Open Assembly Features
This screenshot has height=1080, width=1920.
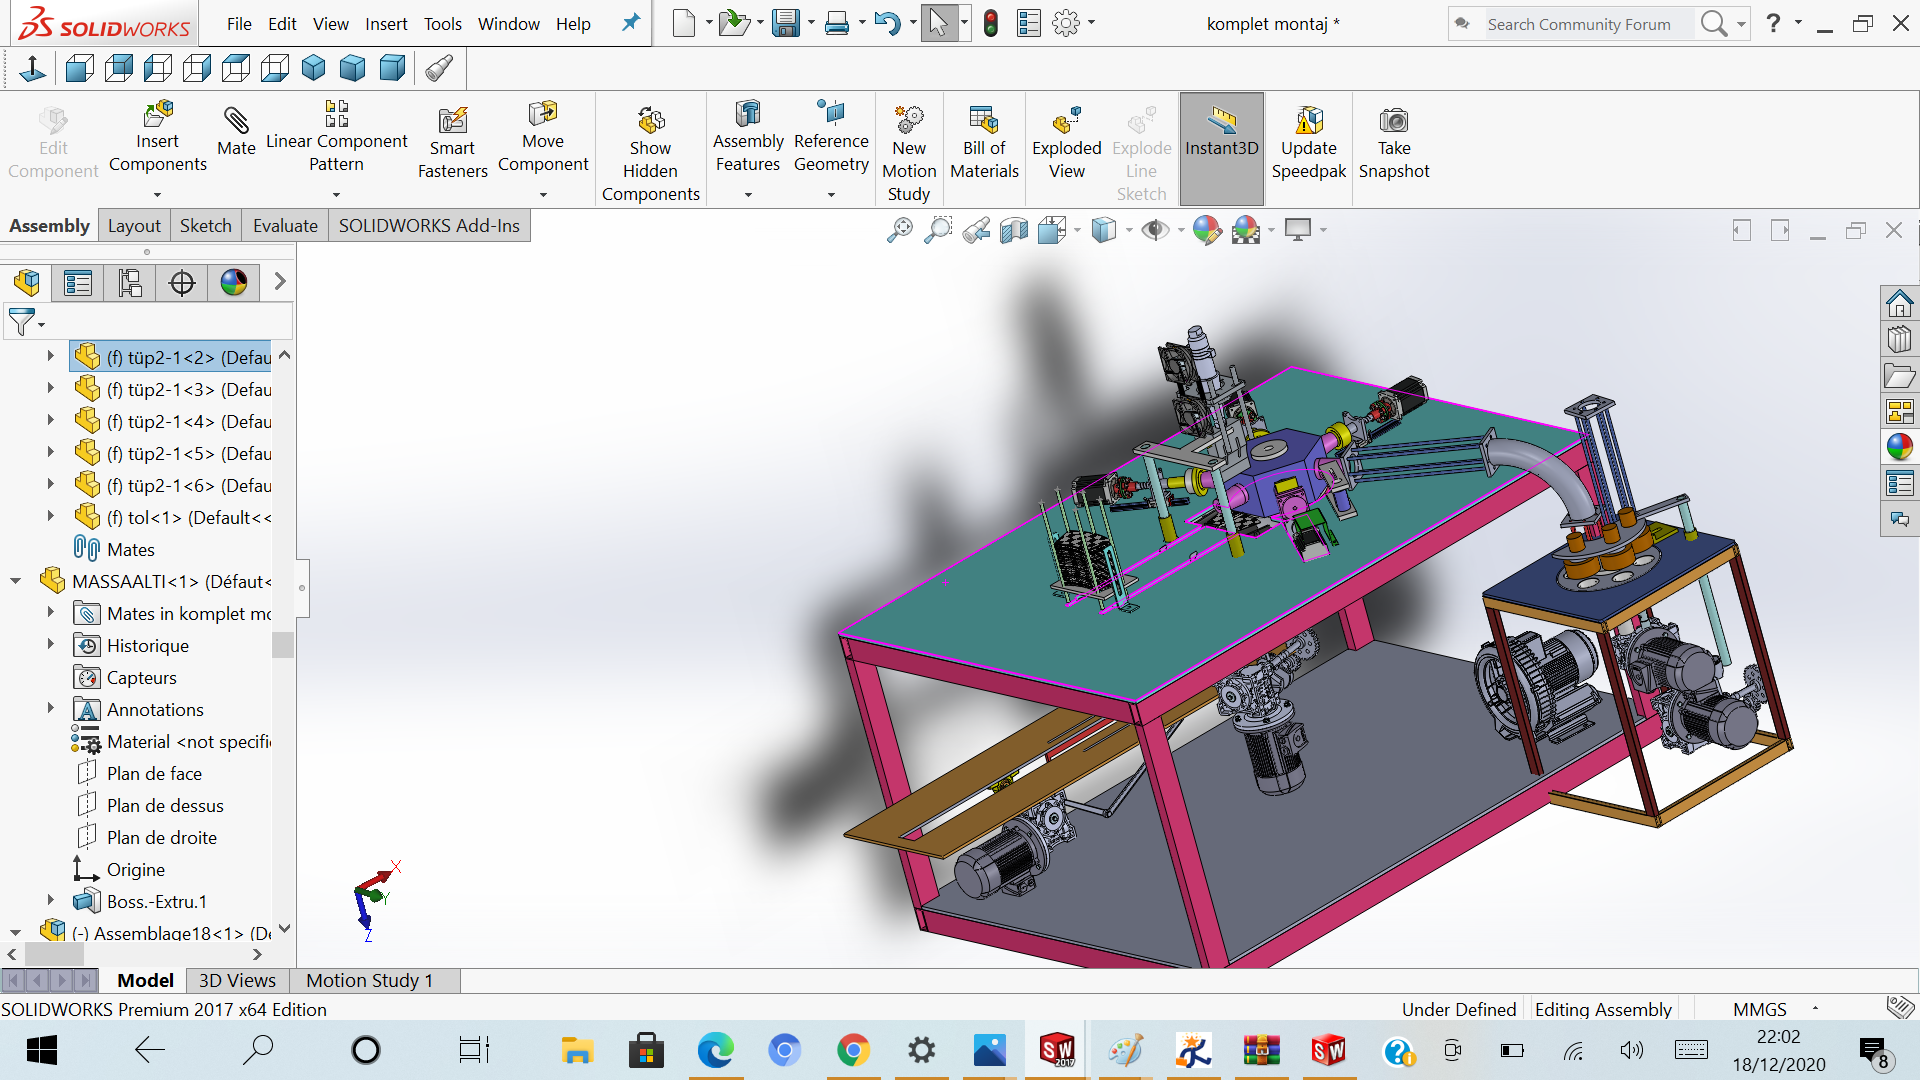click(x=748, y=138)
